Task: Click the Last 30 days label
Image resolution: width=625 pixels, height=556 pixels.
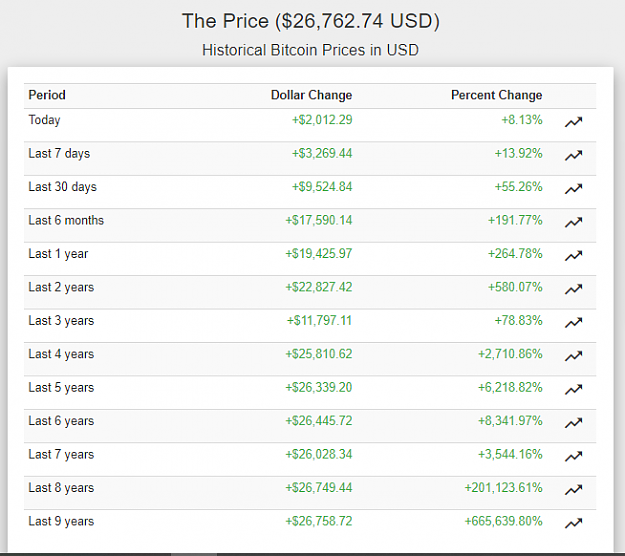Action: click(62, 187)
